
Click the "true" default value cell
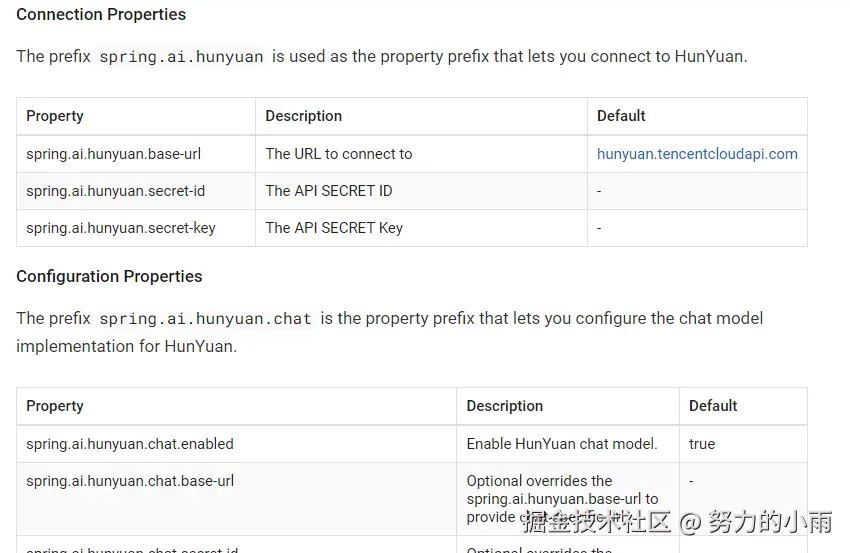tap(702, 444)
